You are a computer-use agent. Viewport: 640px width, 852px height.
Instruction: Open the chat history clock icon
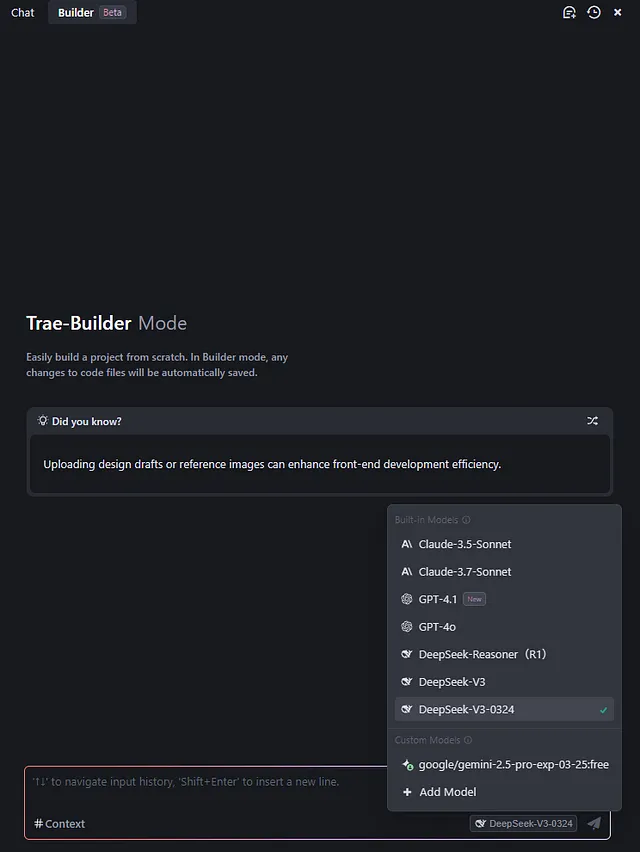pyautogui.click(x=594, y=12)
